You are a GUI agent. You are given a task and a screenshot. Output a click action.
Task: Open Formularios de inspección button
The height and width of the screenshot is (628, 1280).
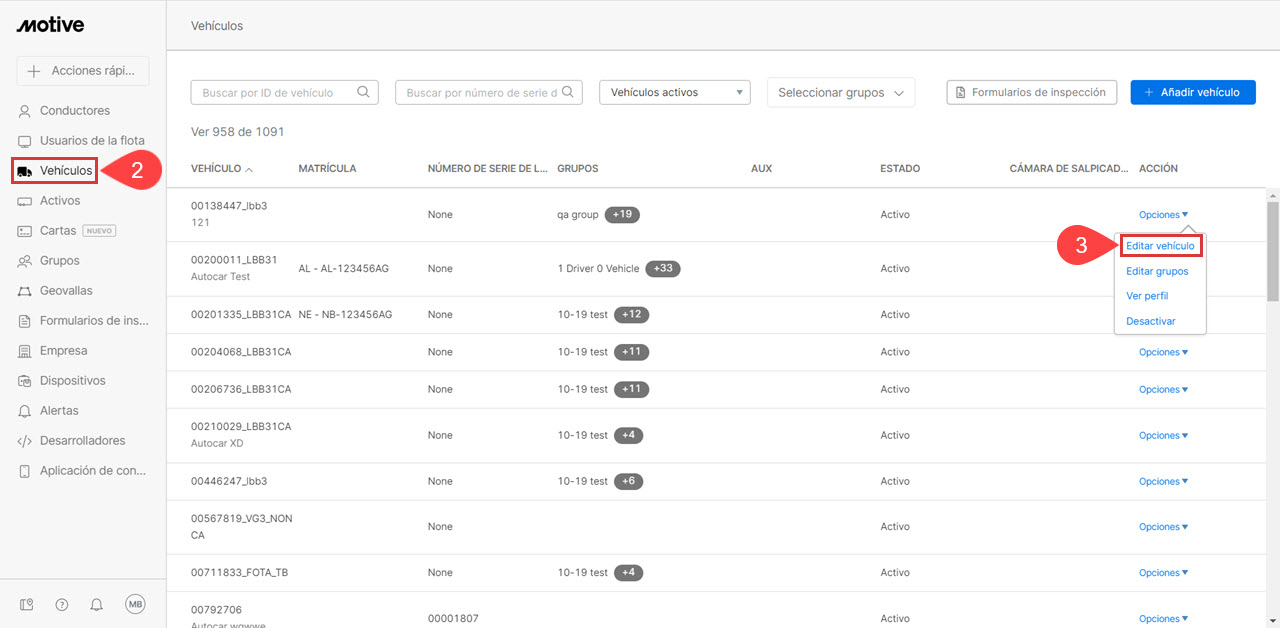coord(1032,92)
